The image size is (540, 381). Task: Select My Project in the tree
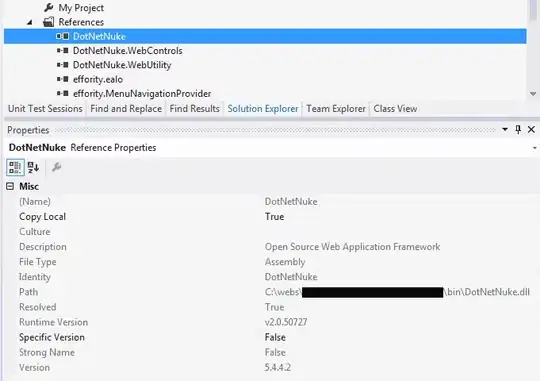point(81,8)
